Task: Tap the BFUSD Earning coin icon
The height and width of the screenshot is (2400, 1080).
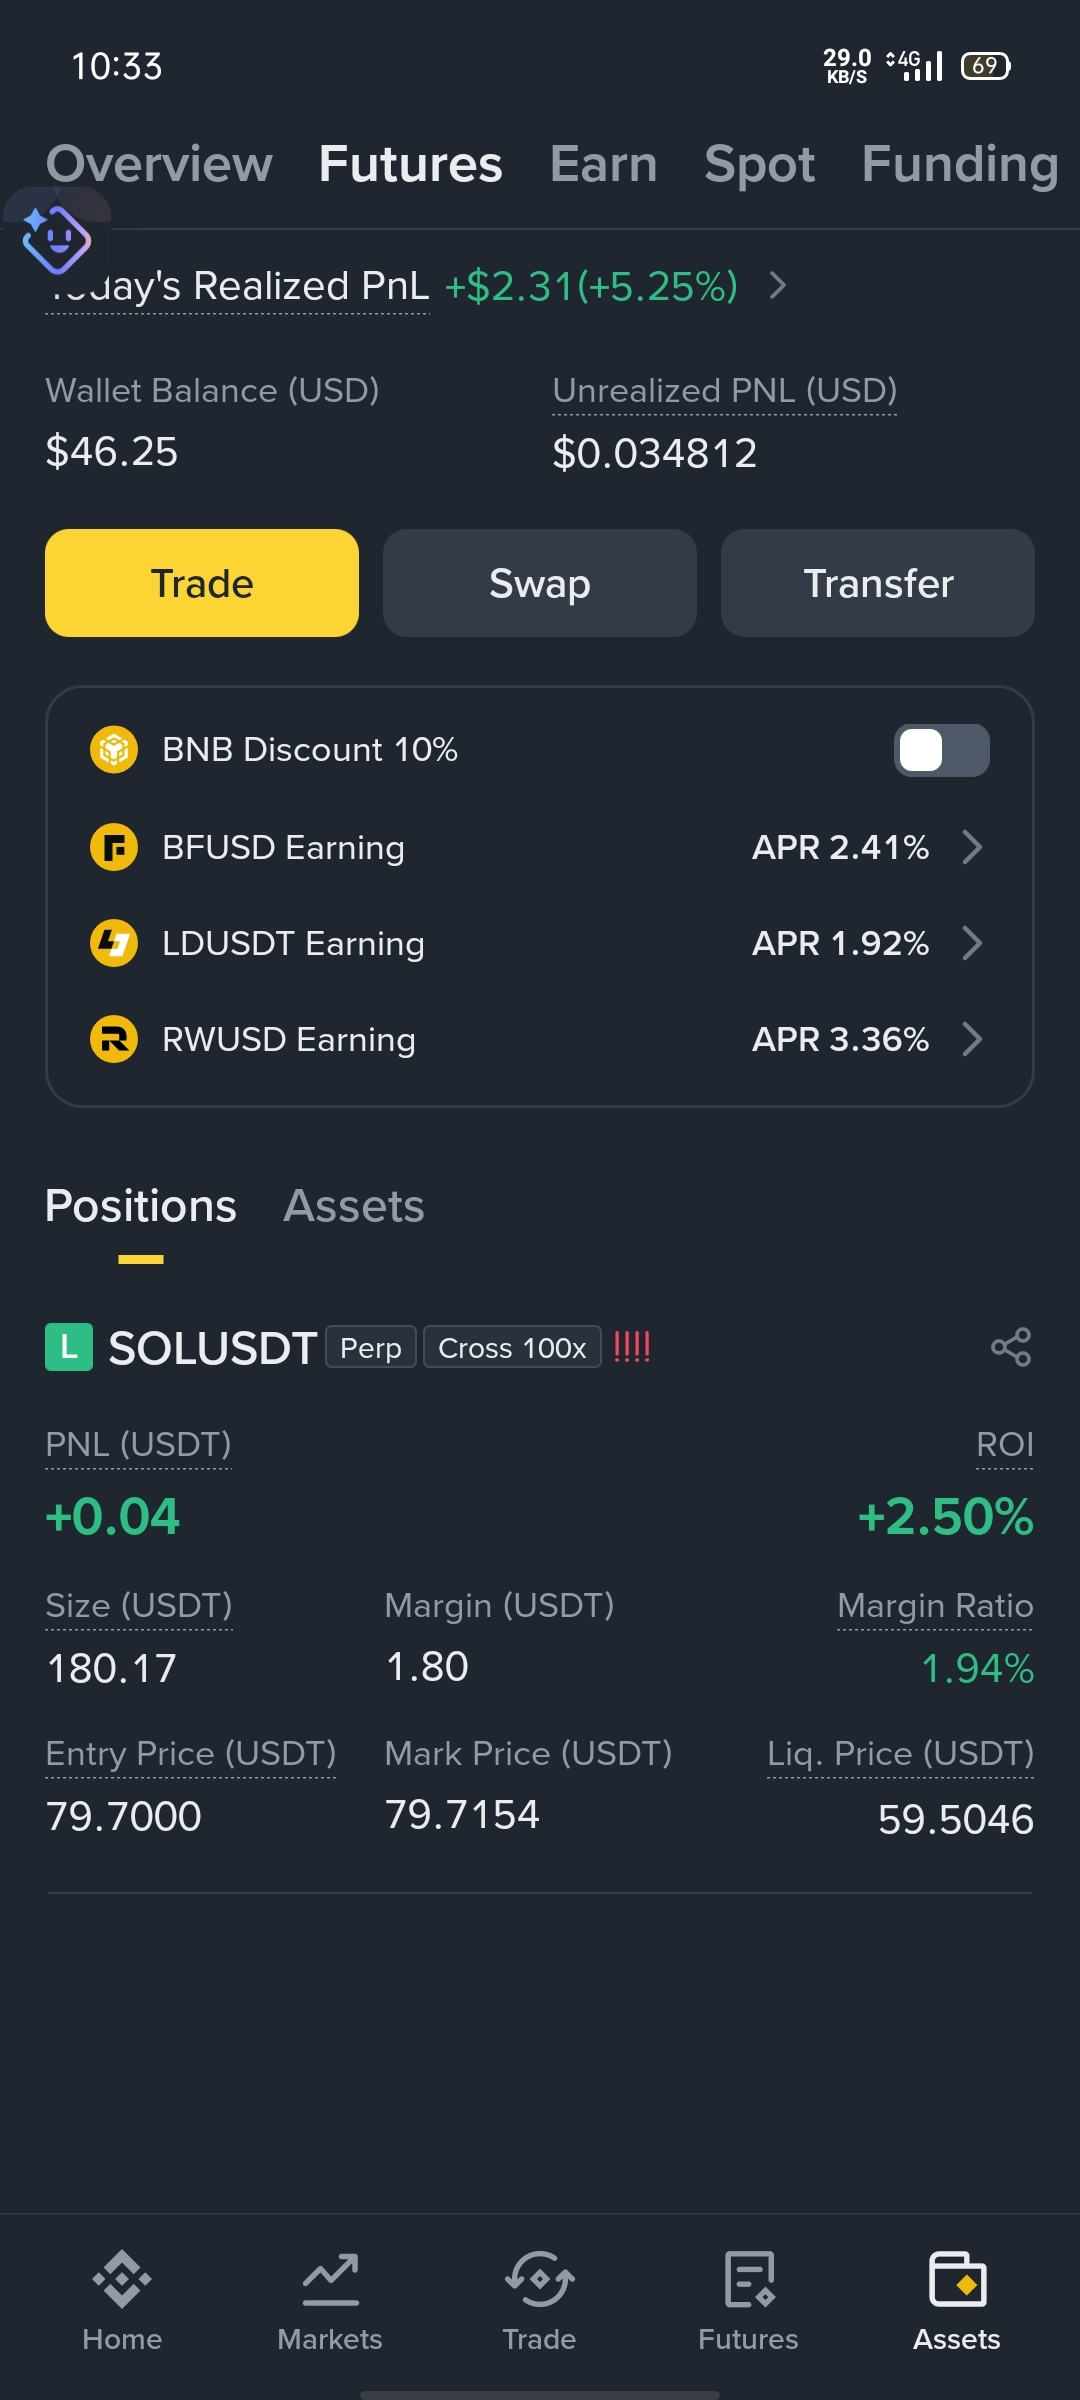Action: coord(114,848)
